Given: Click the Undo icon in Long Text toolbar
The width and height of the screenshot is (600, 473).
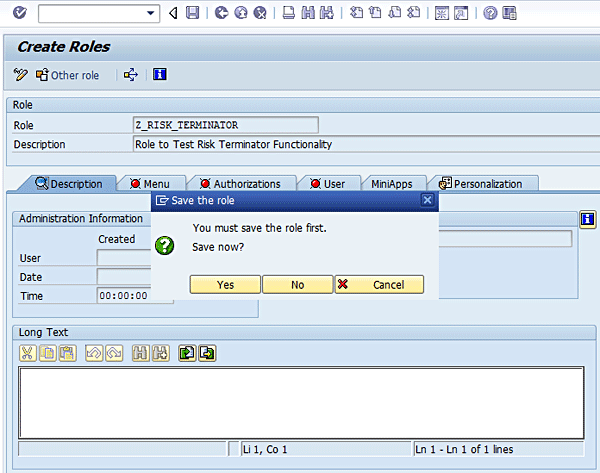Looking at the screenshot, I should click(94, 353).
